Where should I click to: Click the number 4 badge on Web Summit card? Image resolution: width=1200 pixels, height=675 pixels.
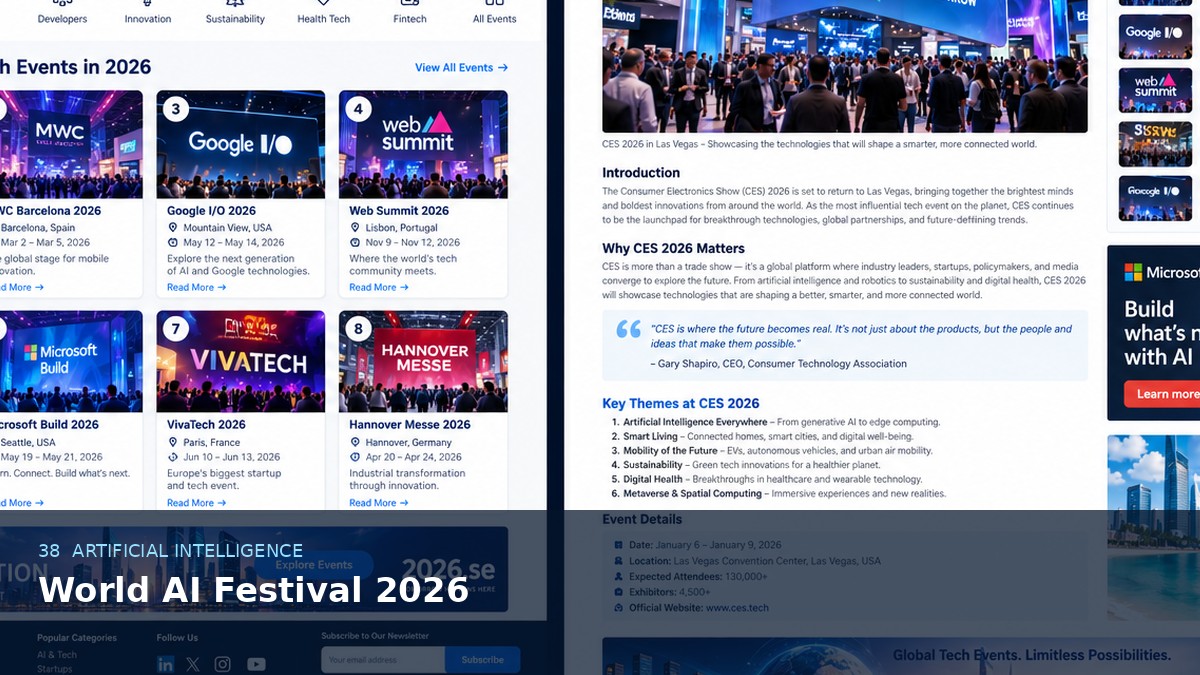358,109
